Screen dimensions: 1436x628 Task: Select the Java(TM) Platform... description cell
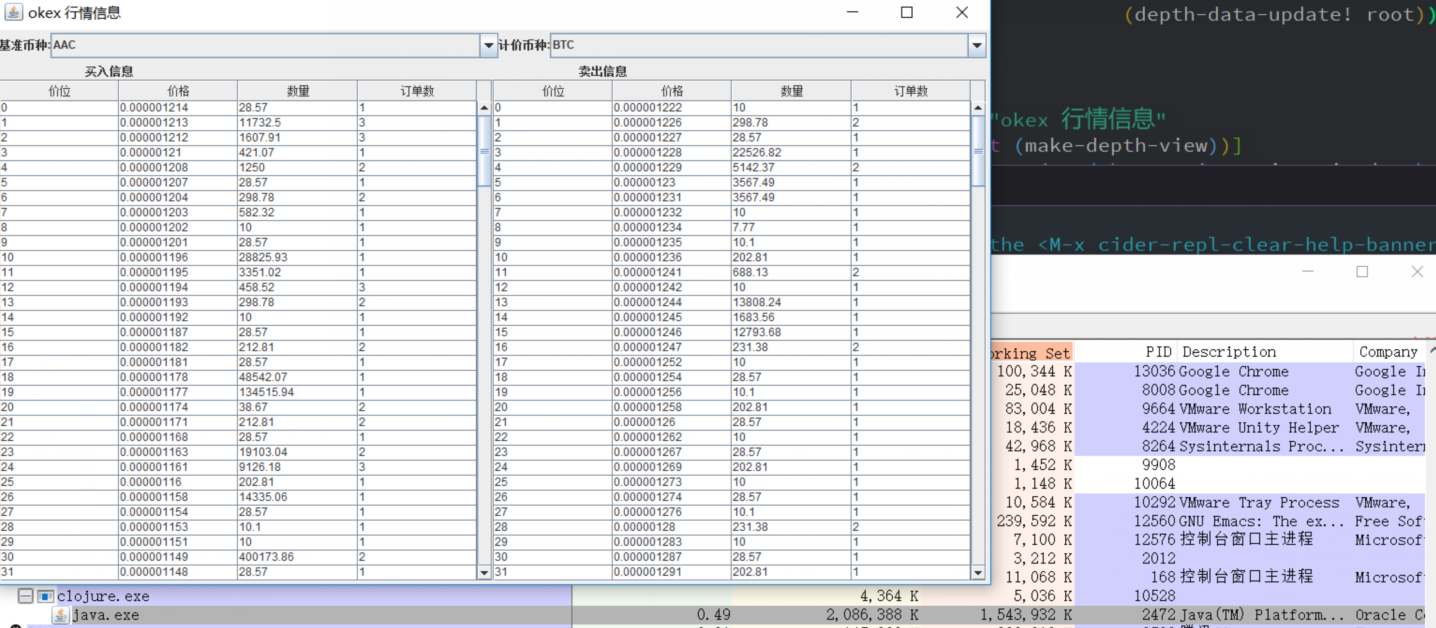(x=1263, y=615)
